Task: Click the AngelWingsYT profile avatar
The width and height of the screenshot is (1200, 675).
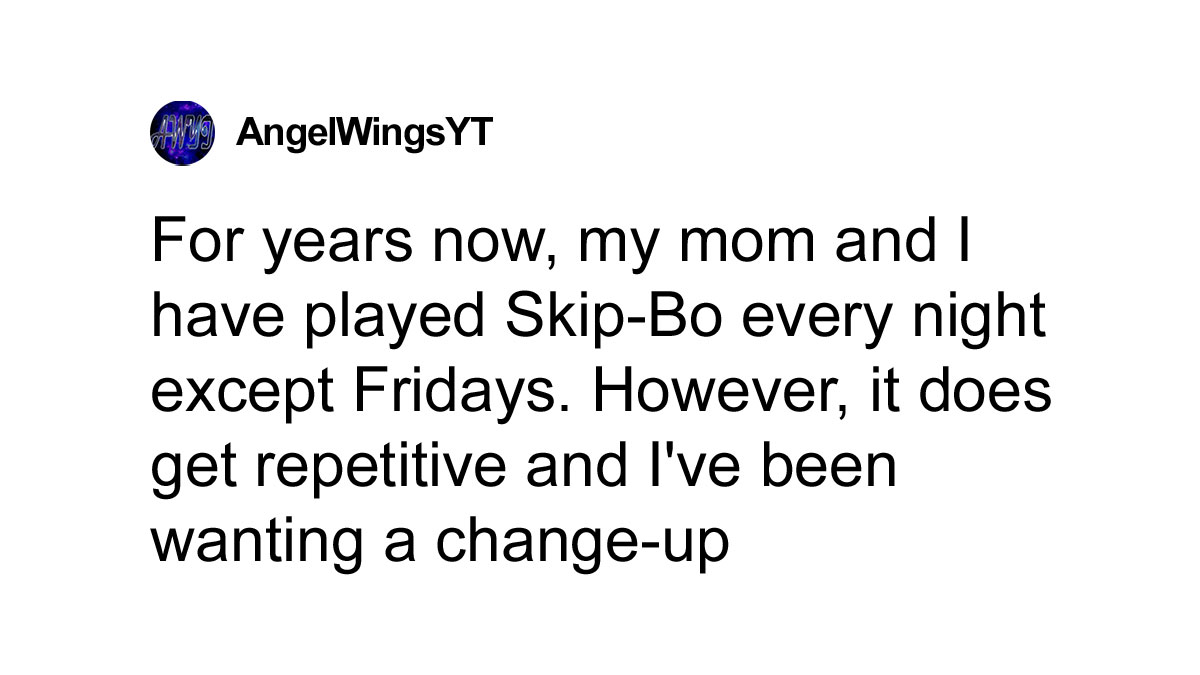Action: point(181,133)
